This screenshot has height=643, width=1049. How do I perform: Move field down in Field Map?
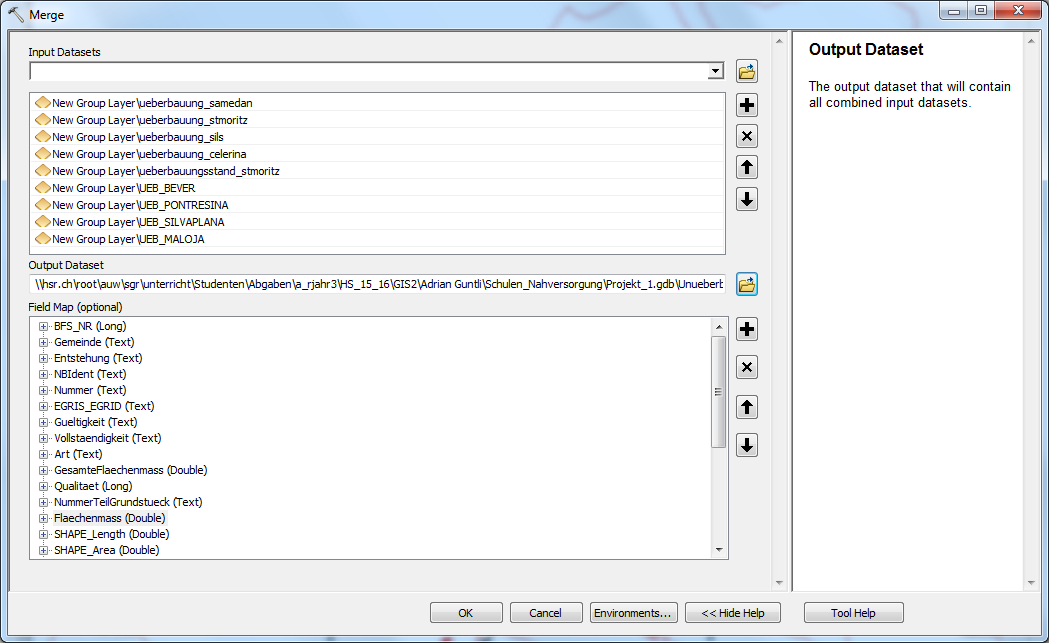point(746,445)
